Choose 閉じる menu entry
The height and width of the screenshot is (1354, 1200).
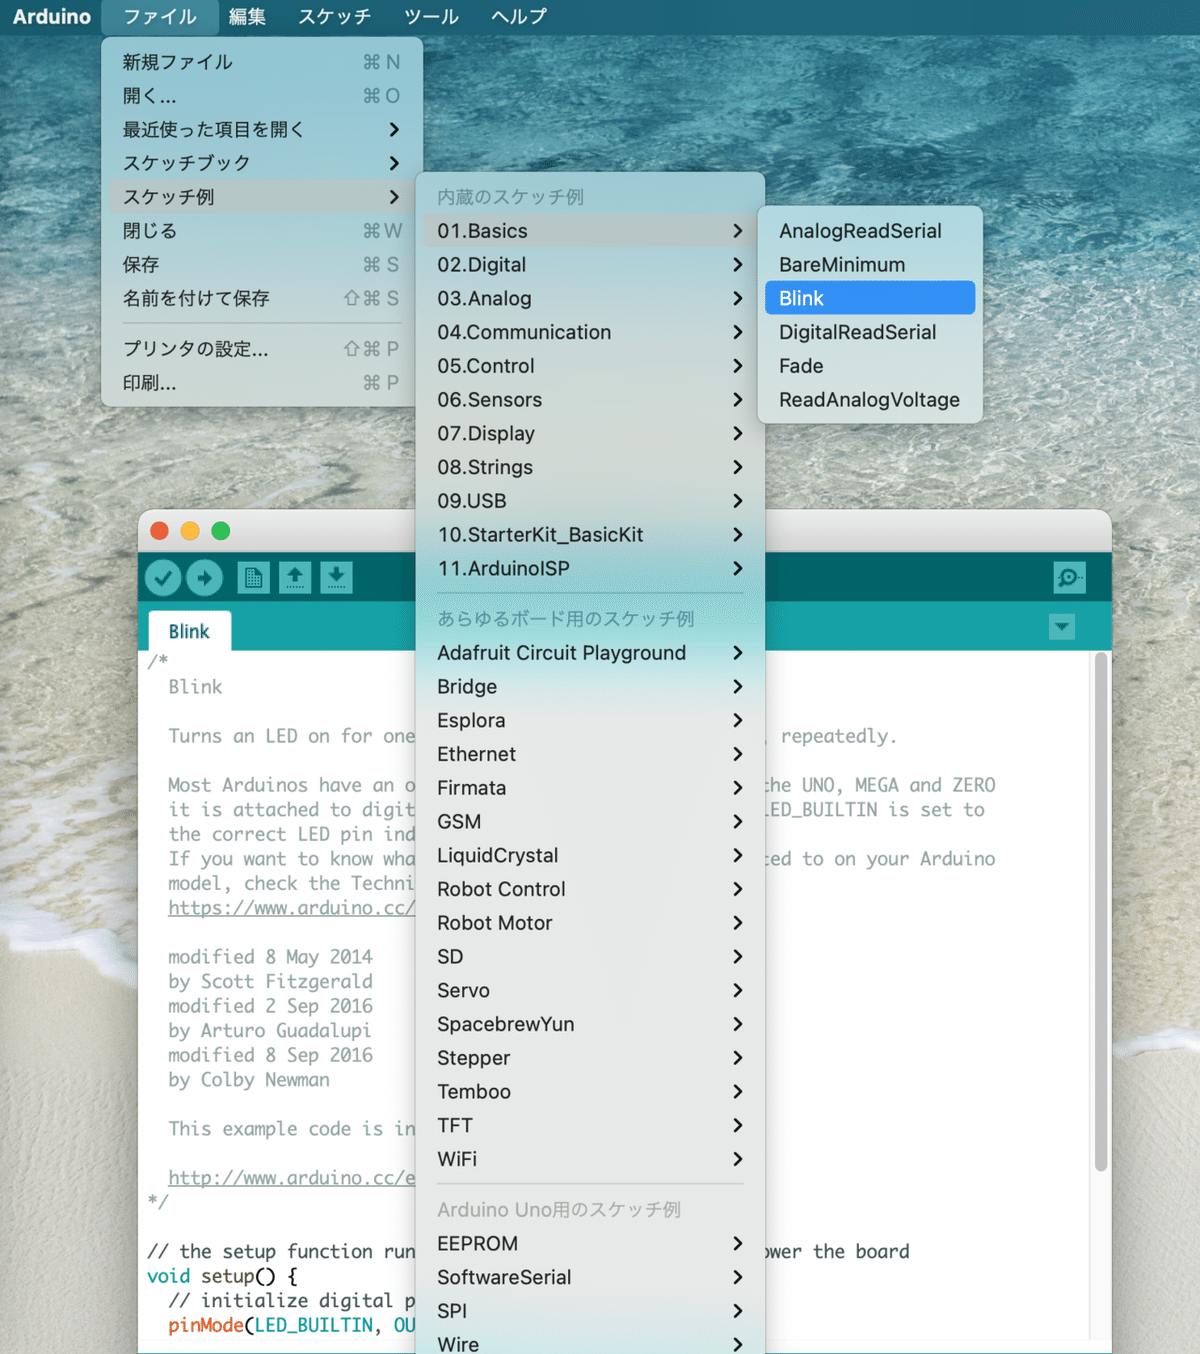click(x=262, y=231)
